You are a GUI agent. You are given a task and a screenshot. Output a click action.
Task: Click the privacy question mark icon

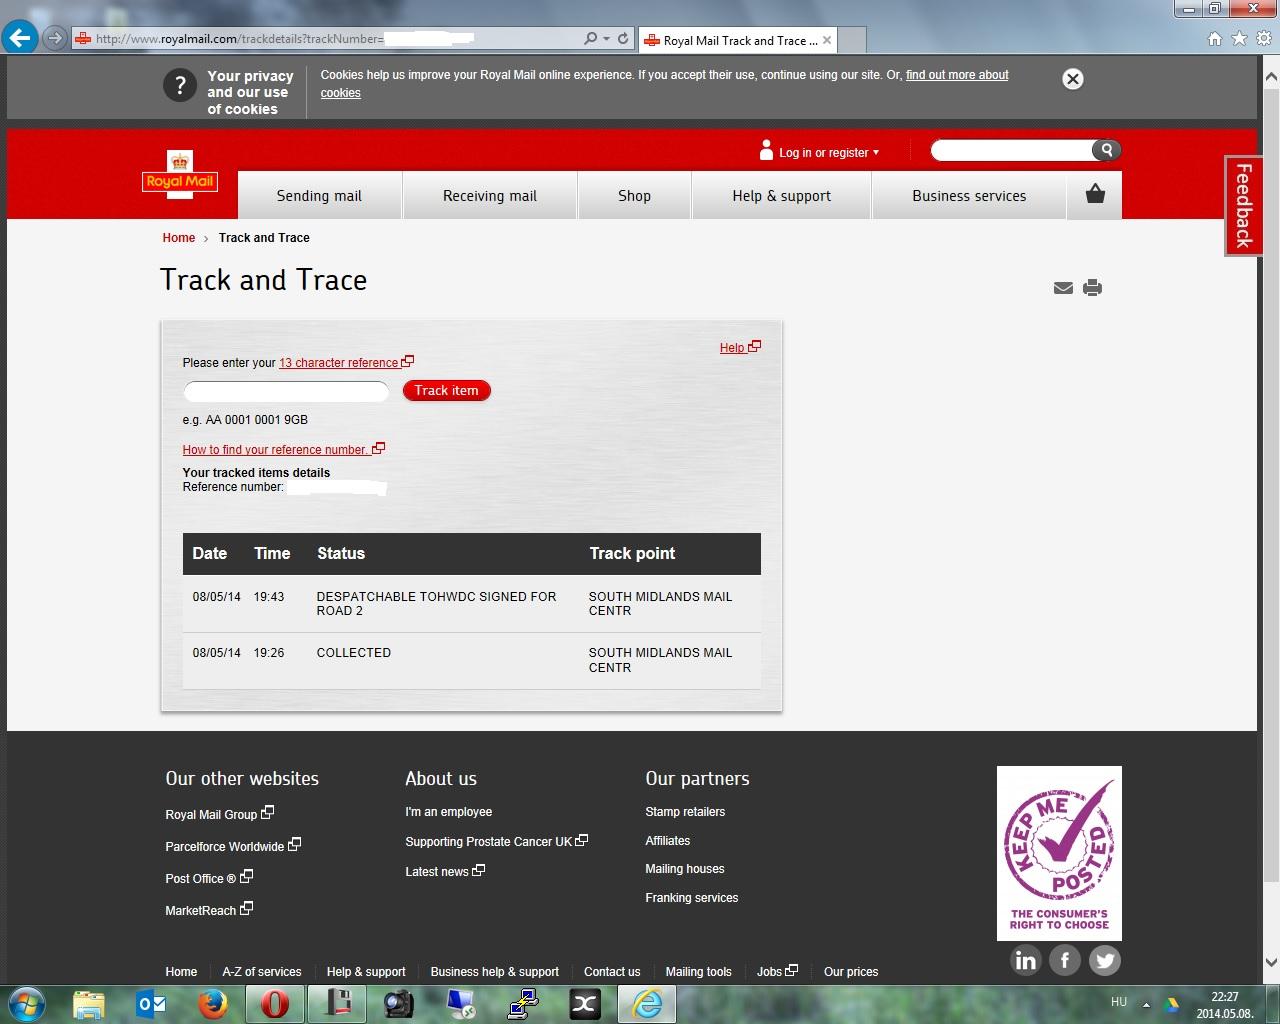pyautogui.click(x=180, y=85)
